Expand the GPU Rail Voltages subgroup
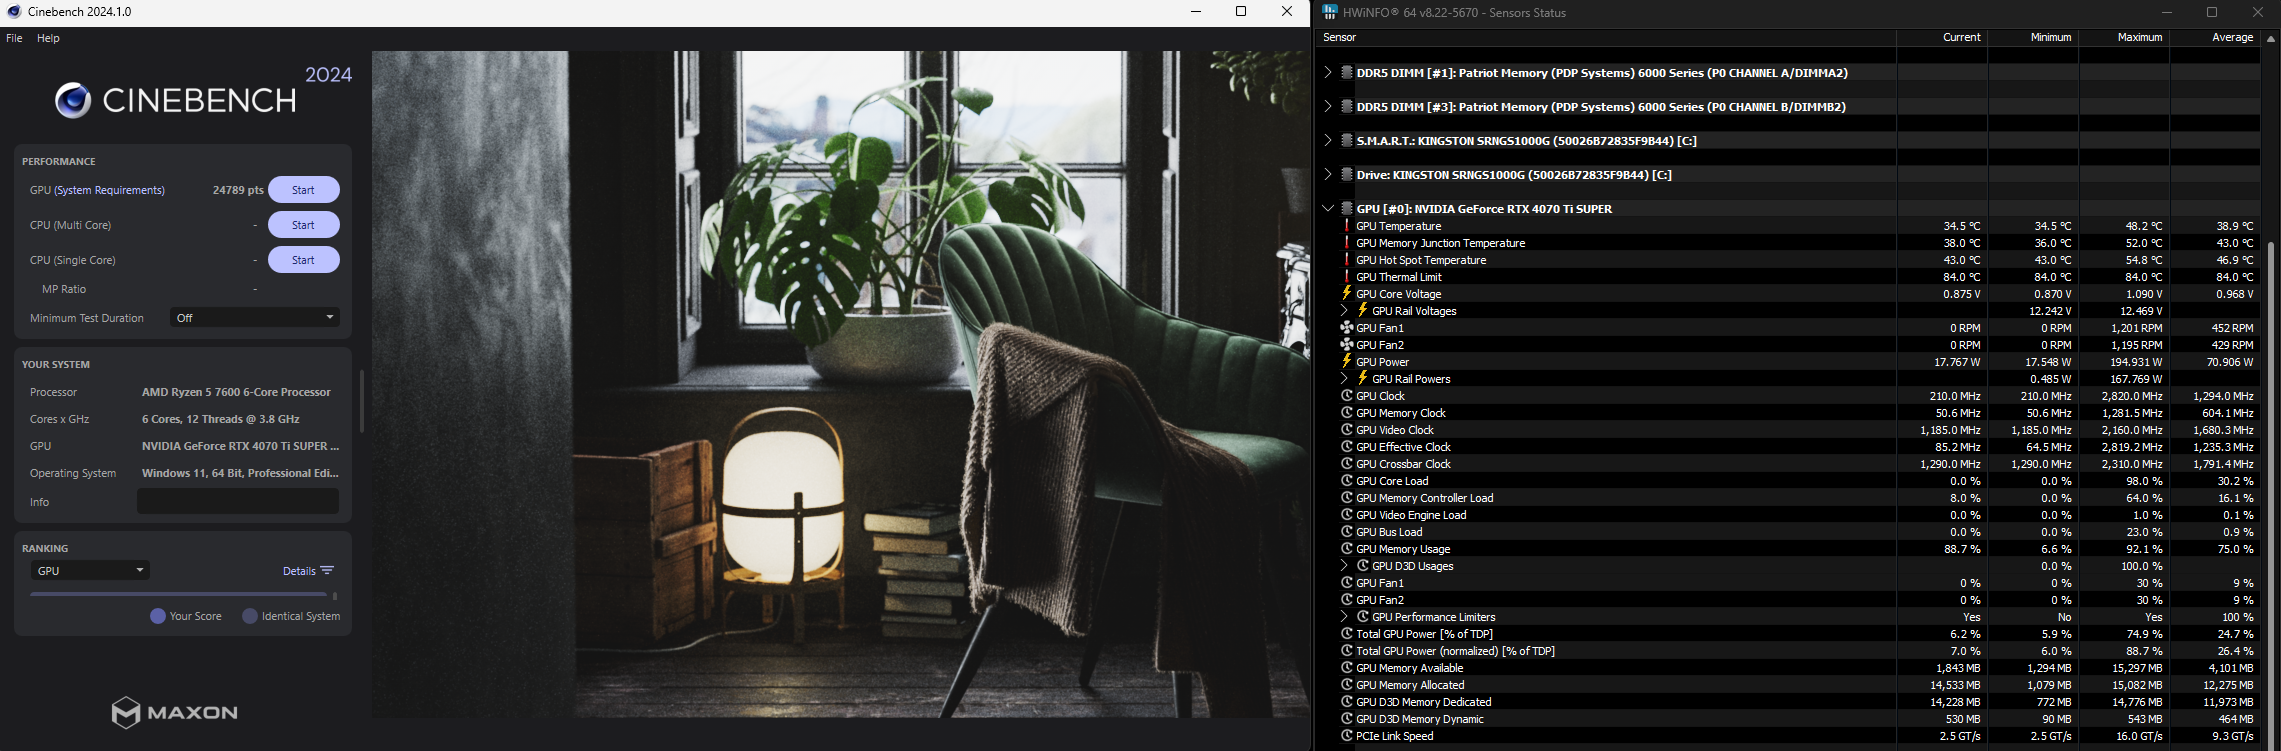This screenshot has width=2281, height=751. tap(1344, 311)
